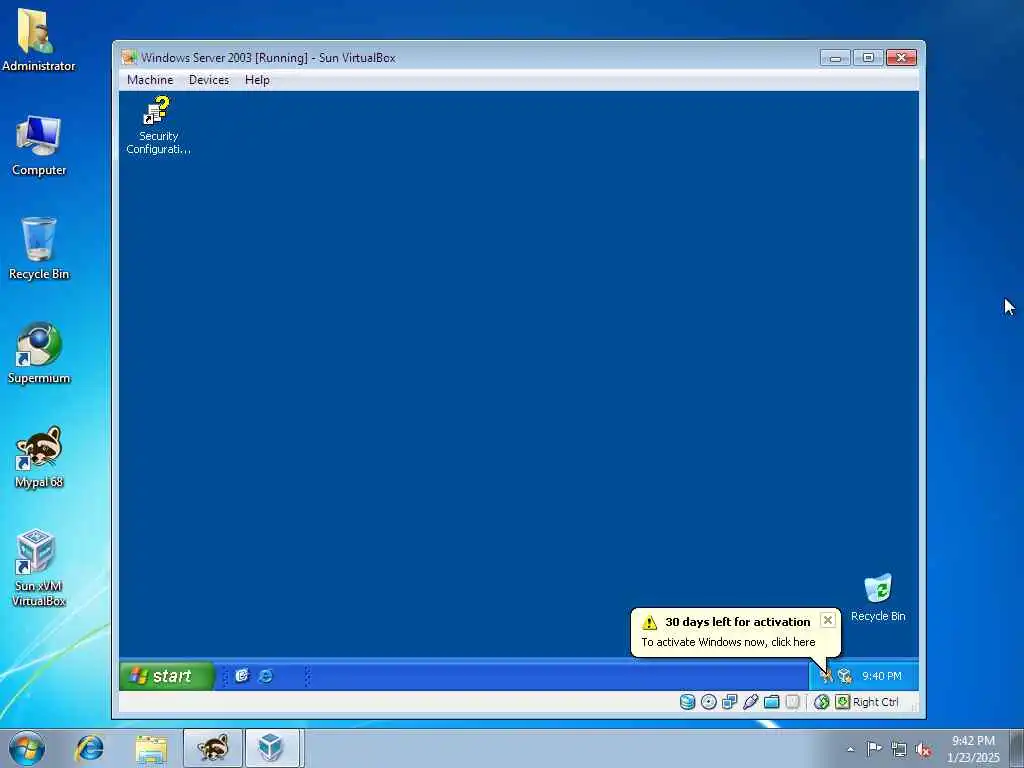Image resolution: width=1024 pixels, height=768 pixels.
Task: Switch to Mypal raccoon taskbar button
Action: (x=213, y=748)
